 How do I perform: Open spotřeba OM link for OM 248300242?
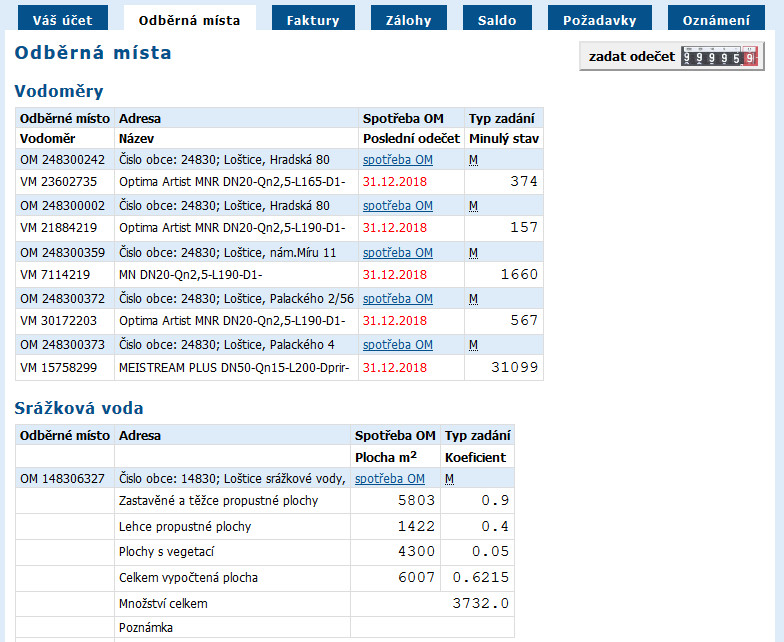(397, 160)
